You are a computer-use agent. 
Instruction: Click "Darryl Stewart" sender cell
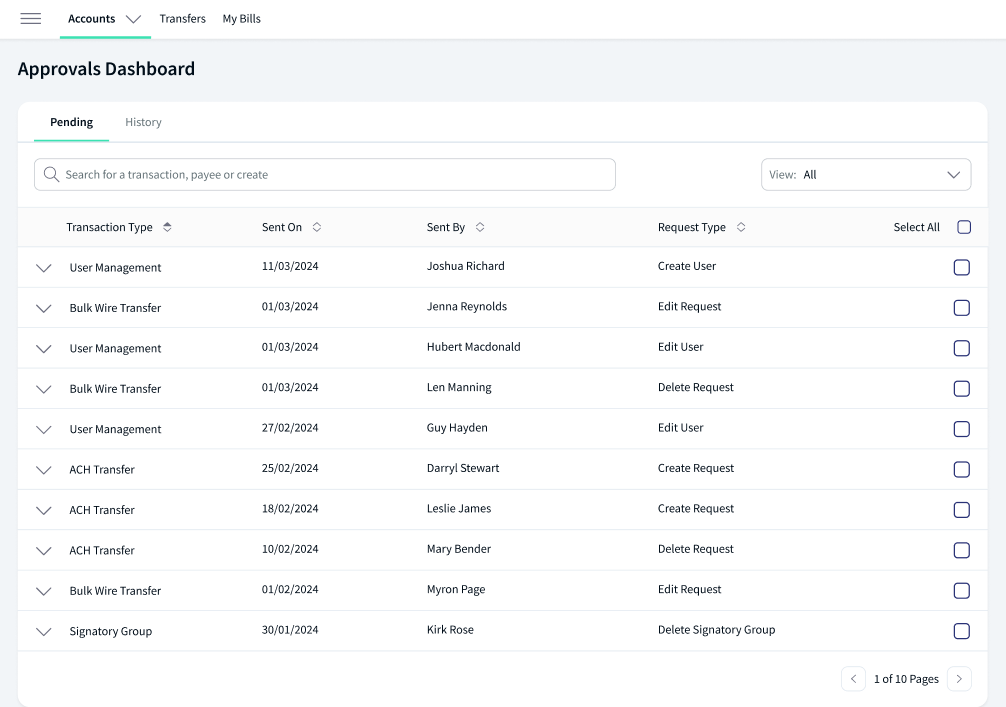463,468
